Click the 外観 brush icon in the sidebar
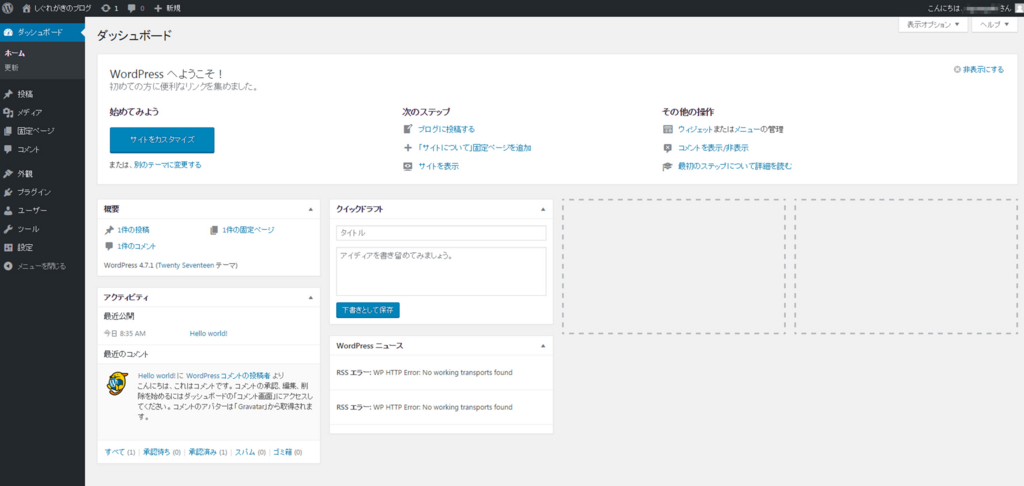This screenshot has height=486, width=1024. click(8, 174)
